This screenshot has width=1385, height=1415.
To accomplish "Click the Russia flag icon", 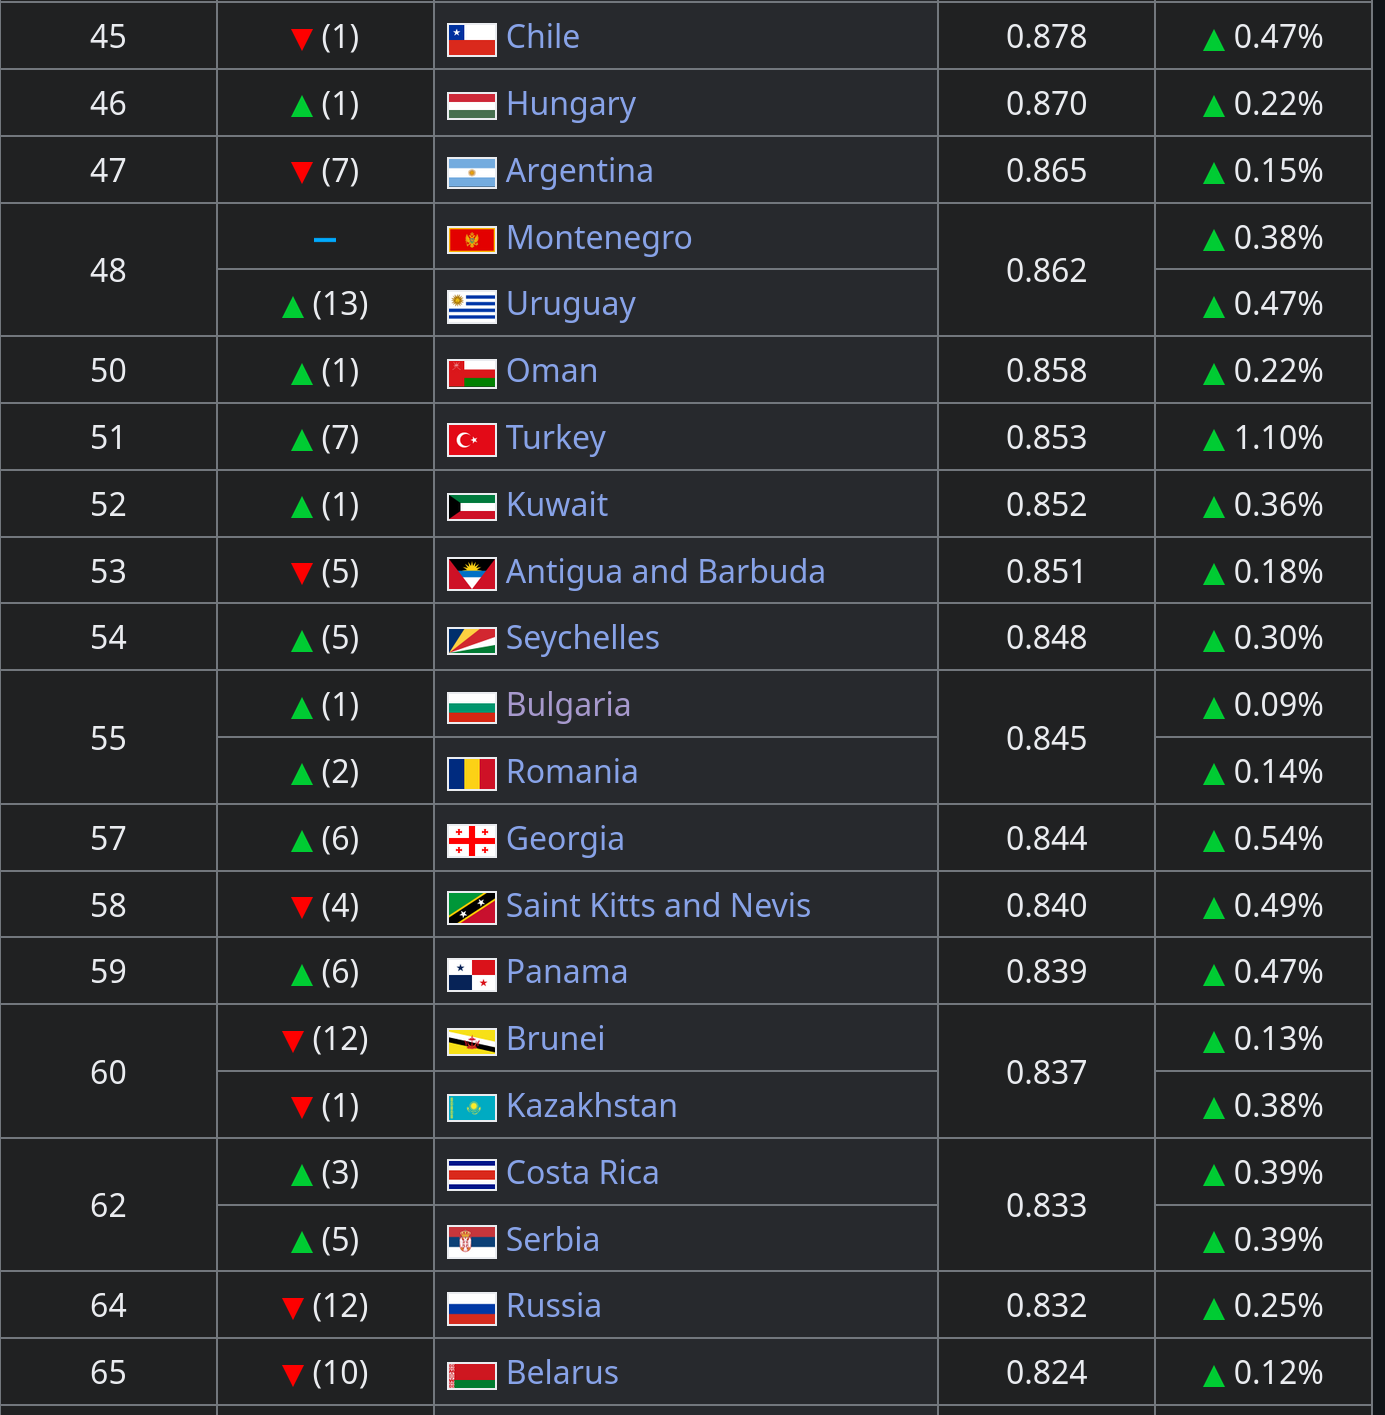I will (x=471, y=1308).
